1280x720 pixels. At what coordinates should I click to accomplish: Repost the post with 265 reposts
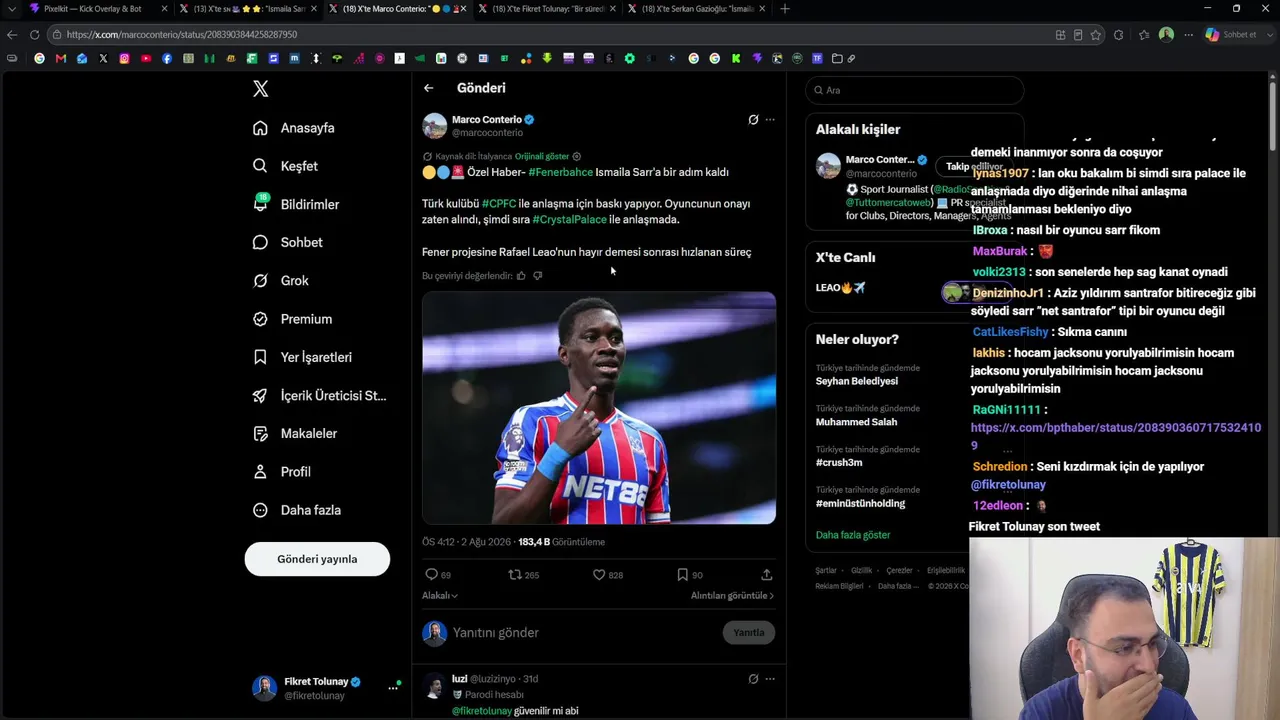[x=524, y=575]
